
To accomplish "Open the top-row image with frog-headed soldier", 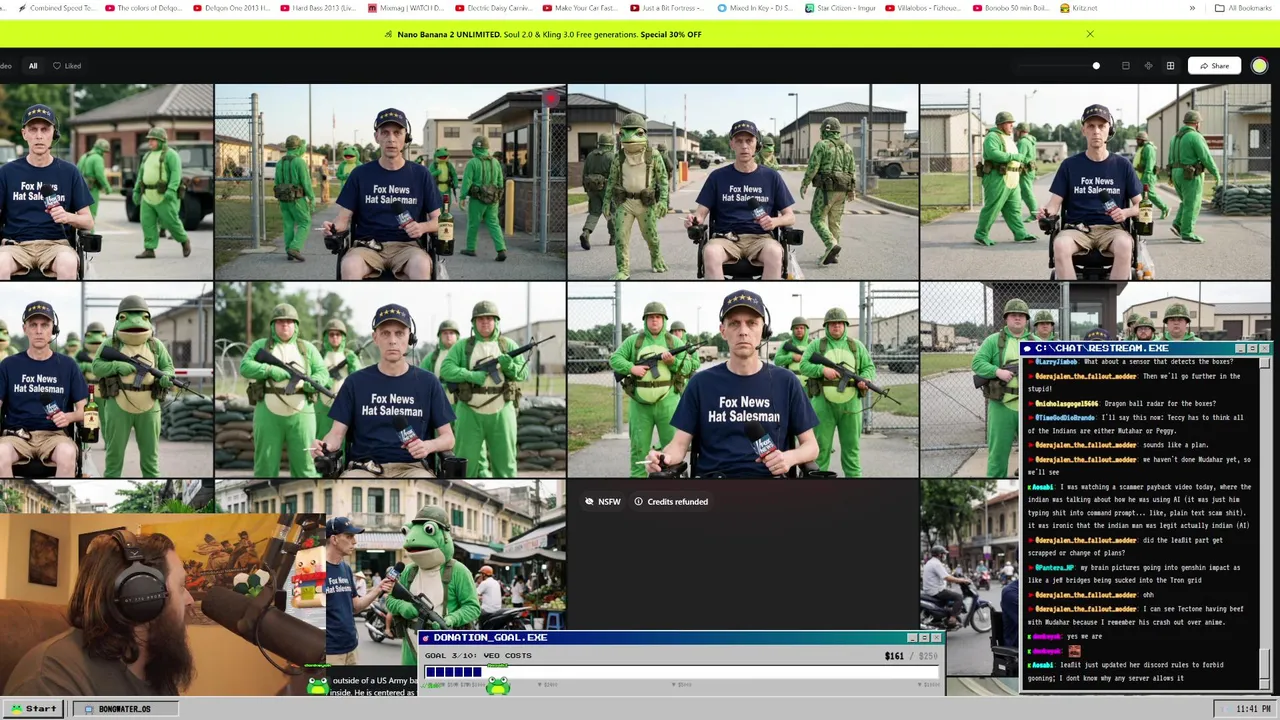I will pyautogui.click(x=743, y=181).
